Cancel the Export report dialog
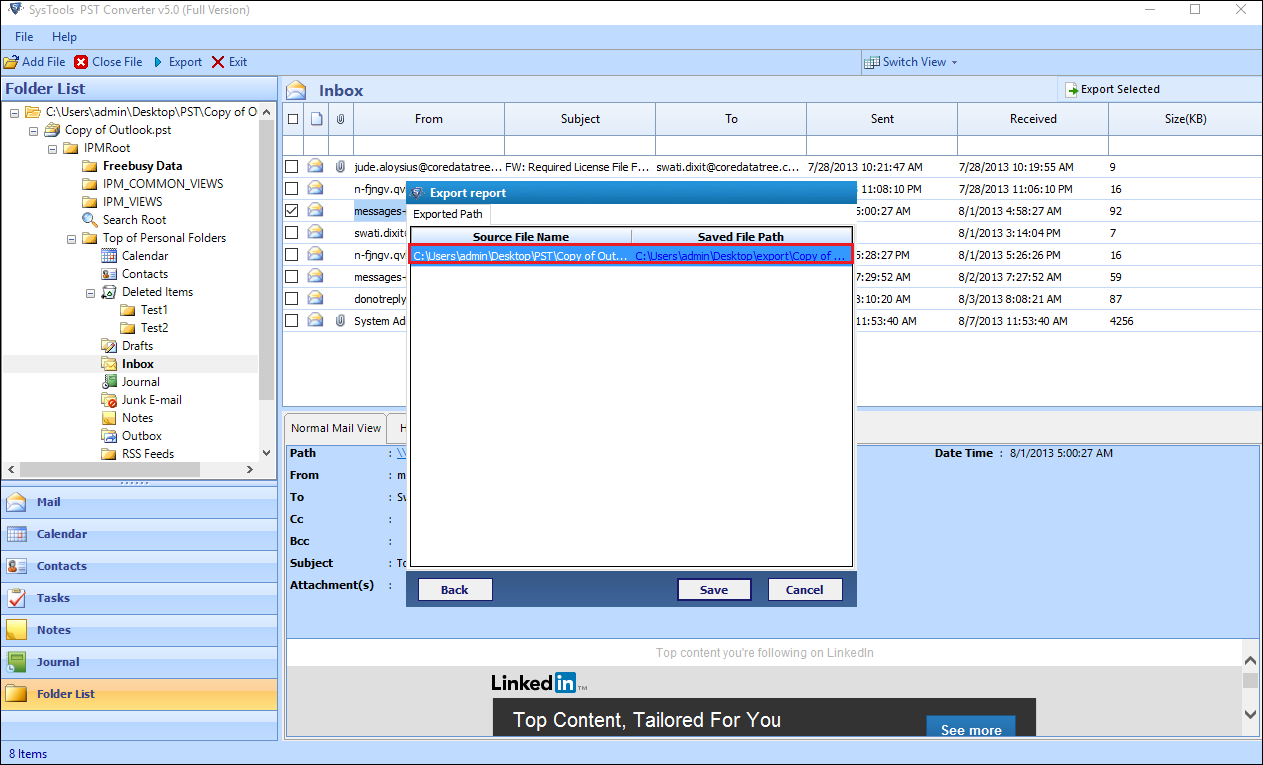 (805, 589)
